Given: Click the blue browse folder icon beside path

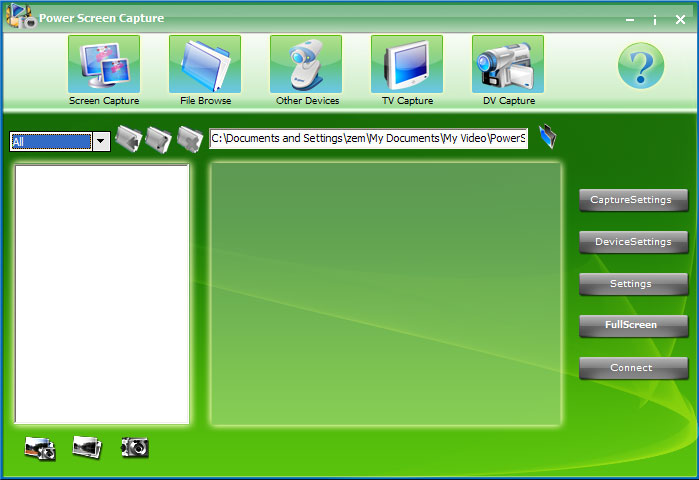Looking at the screenshot, I should tap(547, 137).
